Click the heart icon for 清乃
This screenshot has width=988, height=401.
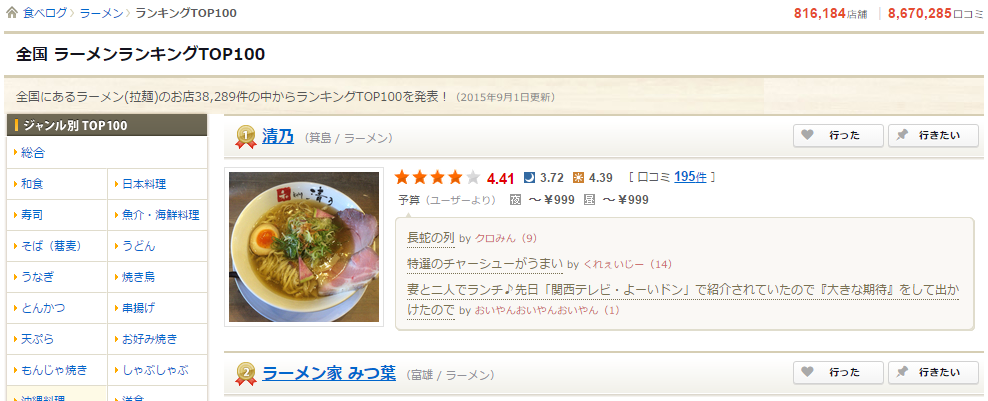pyautogui.click(x=808, y=135)
